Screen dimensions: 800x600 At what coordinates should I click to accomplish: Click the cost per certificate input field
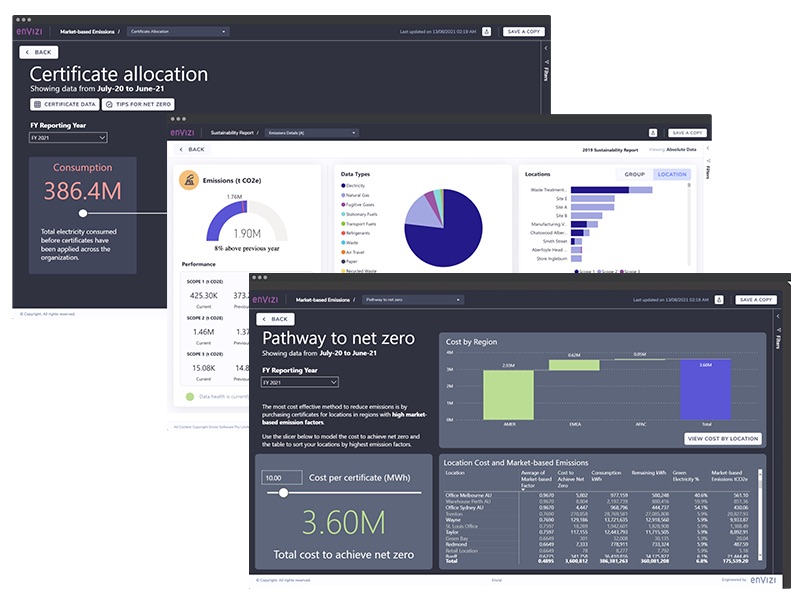(282, 478)
